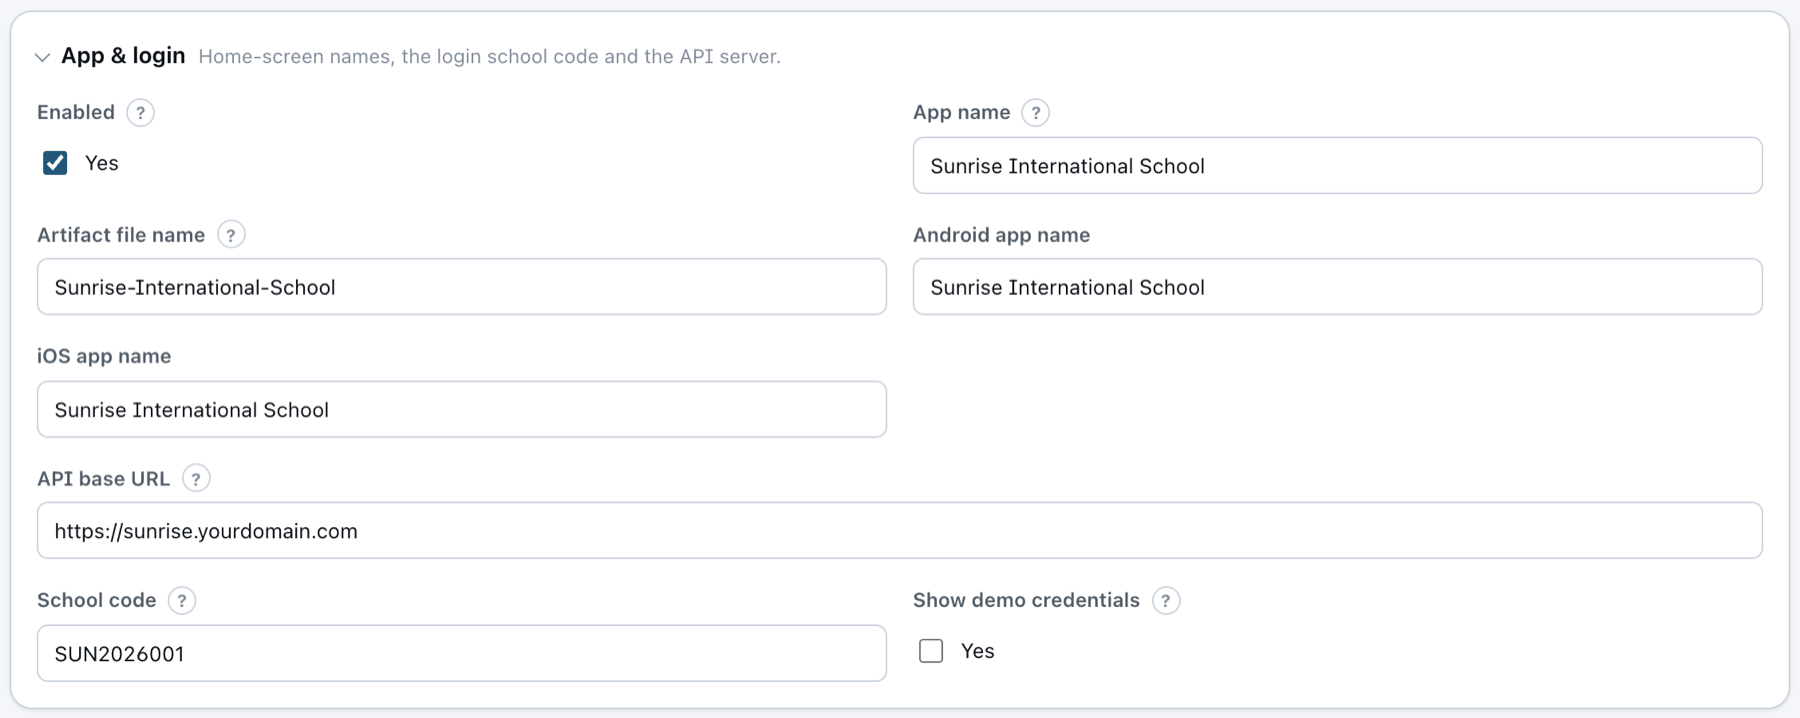Open help icon for Show demo credentials
Screen dimensions: 1800x718
pyautogui.click(x=1166, y=601)
